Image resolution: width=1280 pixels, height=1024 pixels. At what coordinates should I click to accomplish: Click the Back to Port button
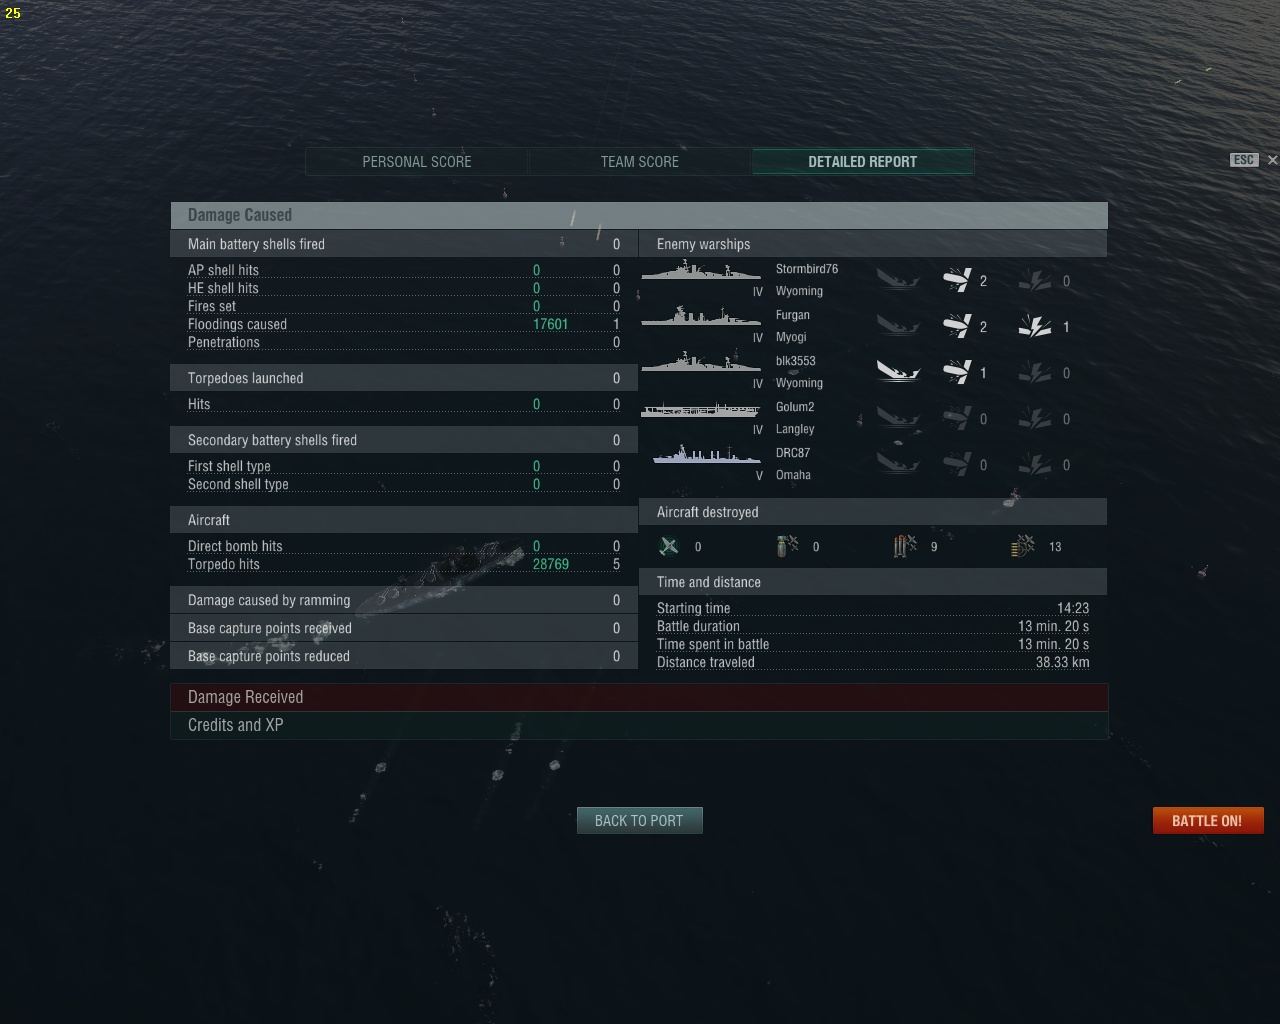639,820
